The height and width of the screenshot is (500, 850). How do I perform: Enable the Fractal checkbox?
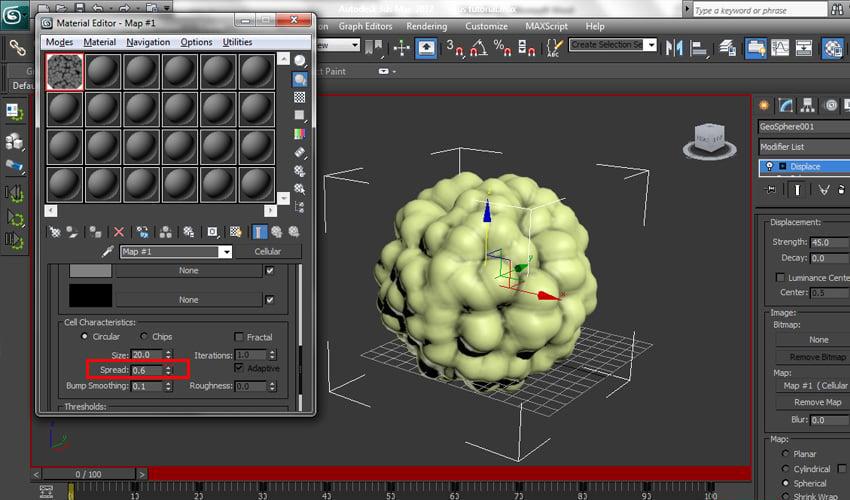(239, 337)
